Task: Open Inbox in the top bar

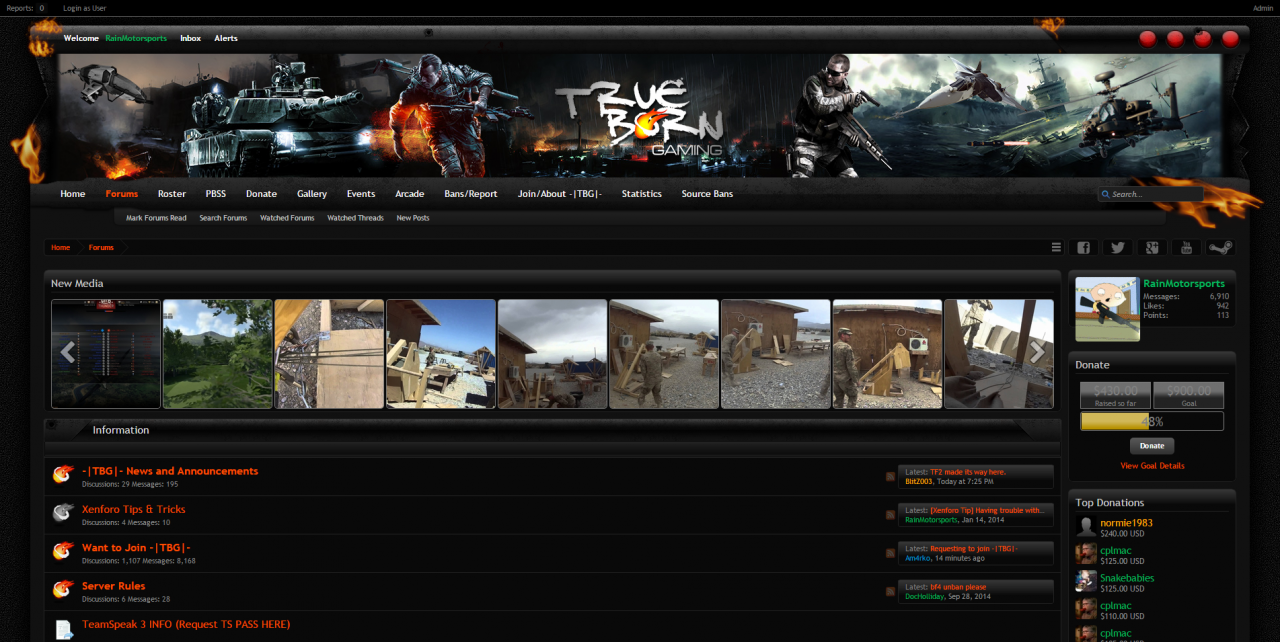Action: [x=190, y=38]
